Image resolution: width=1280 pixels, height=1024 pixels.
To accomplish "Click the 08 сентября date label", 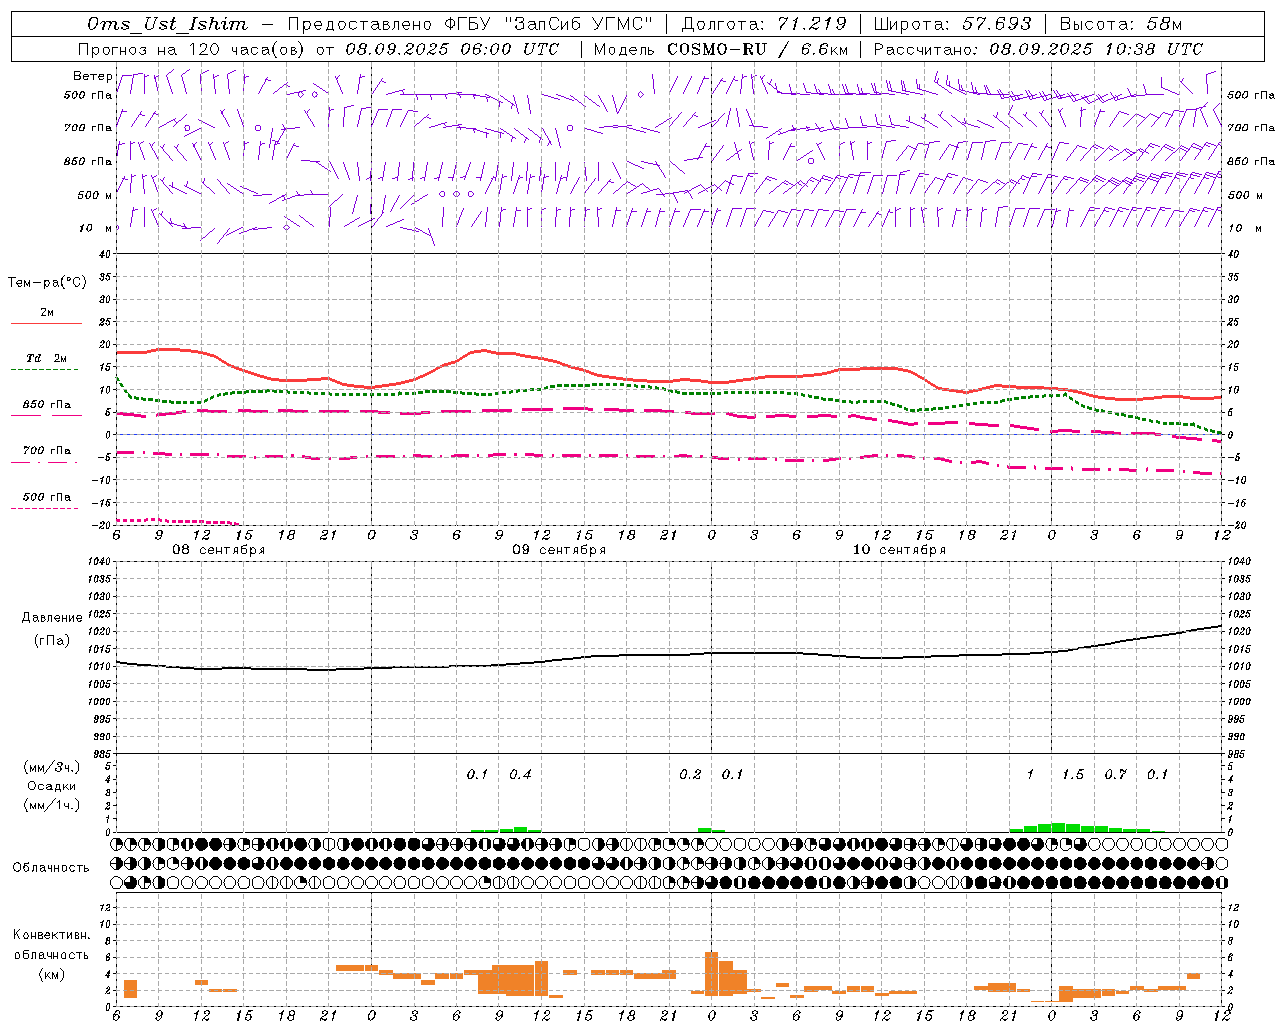I will point(219,550).
